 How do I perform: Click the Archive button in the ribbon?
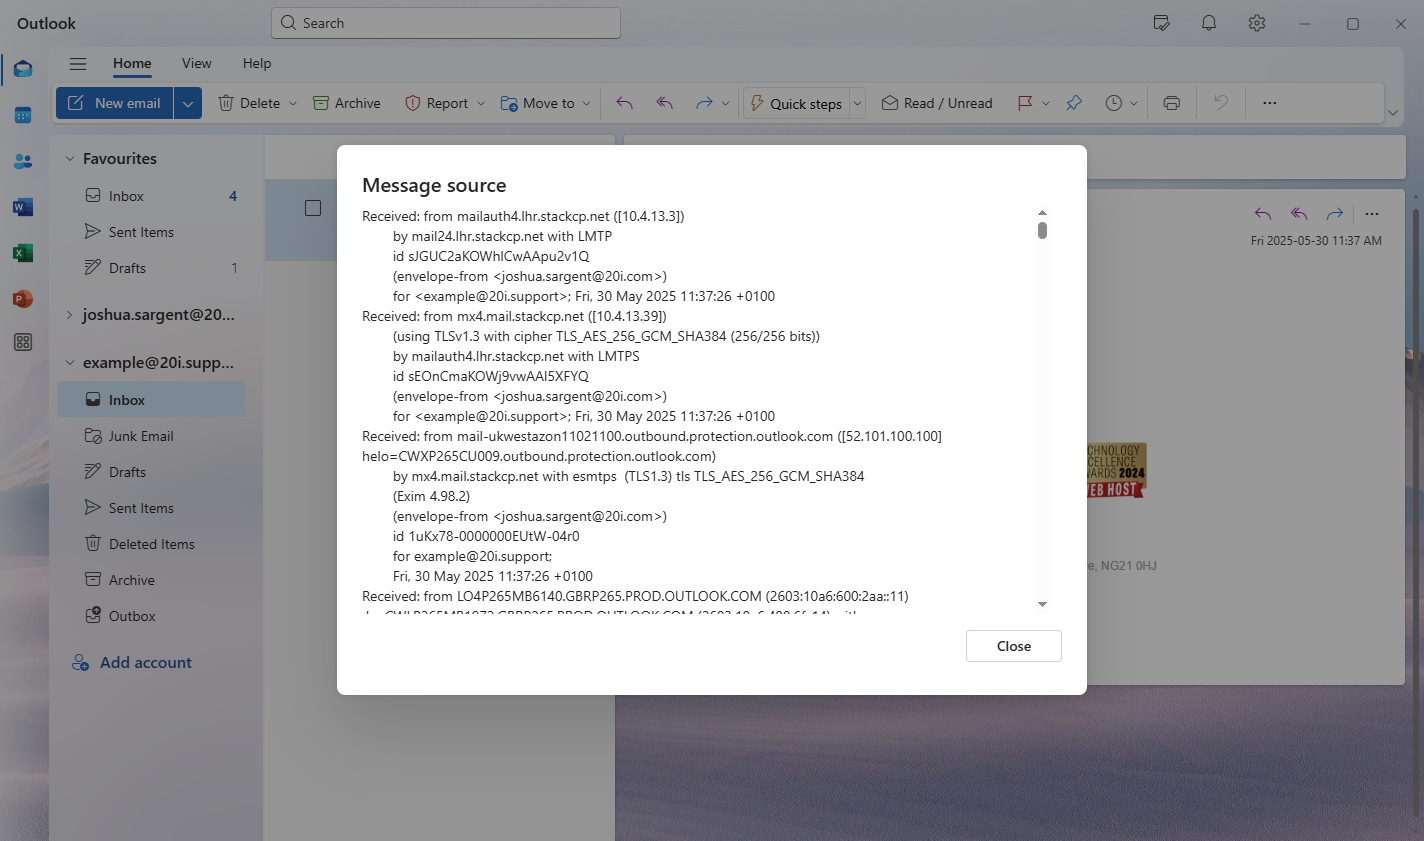coord(347,103)
